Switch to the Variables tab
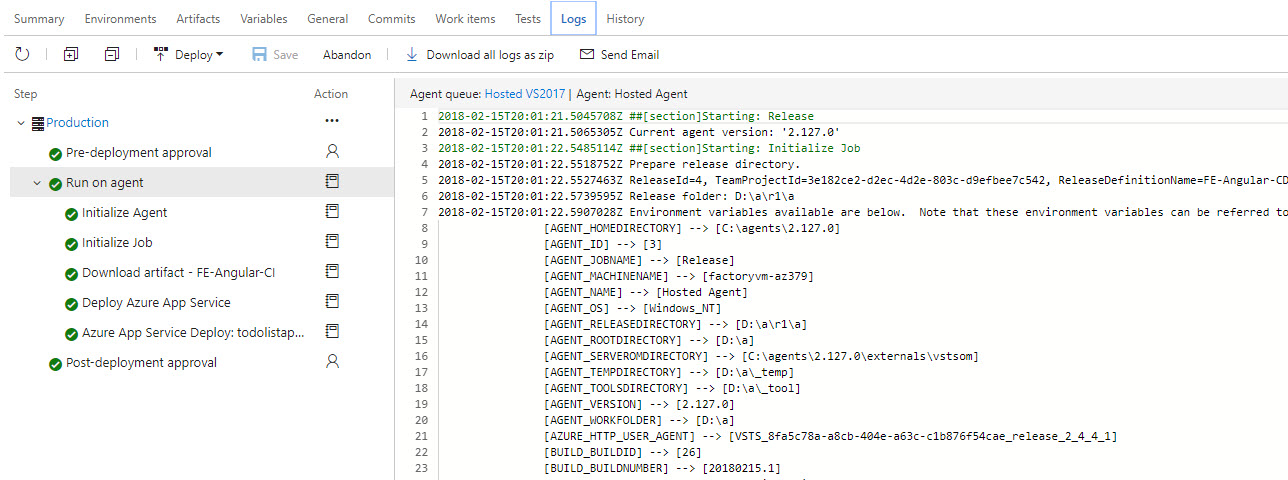1288x480 pixels. (x=264, y=19)
